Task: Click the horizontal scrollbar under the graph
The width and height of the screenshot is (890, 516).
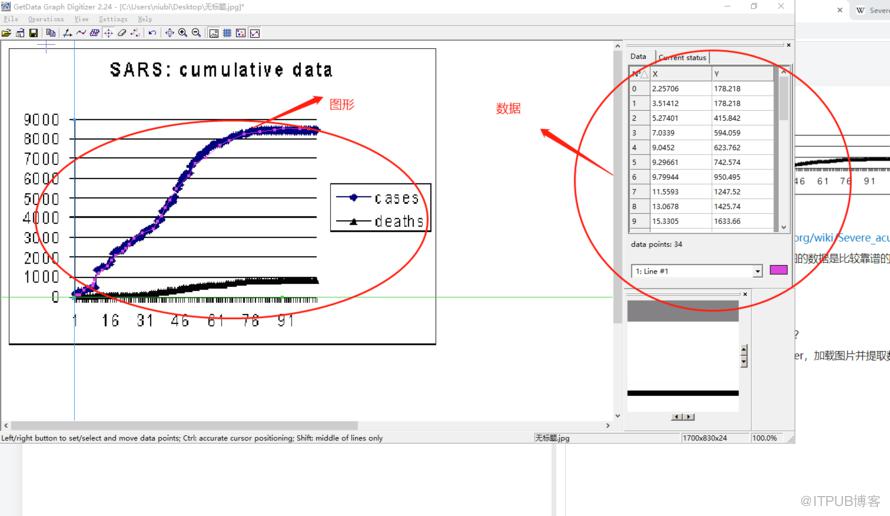Action: coord(184,425)
